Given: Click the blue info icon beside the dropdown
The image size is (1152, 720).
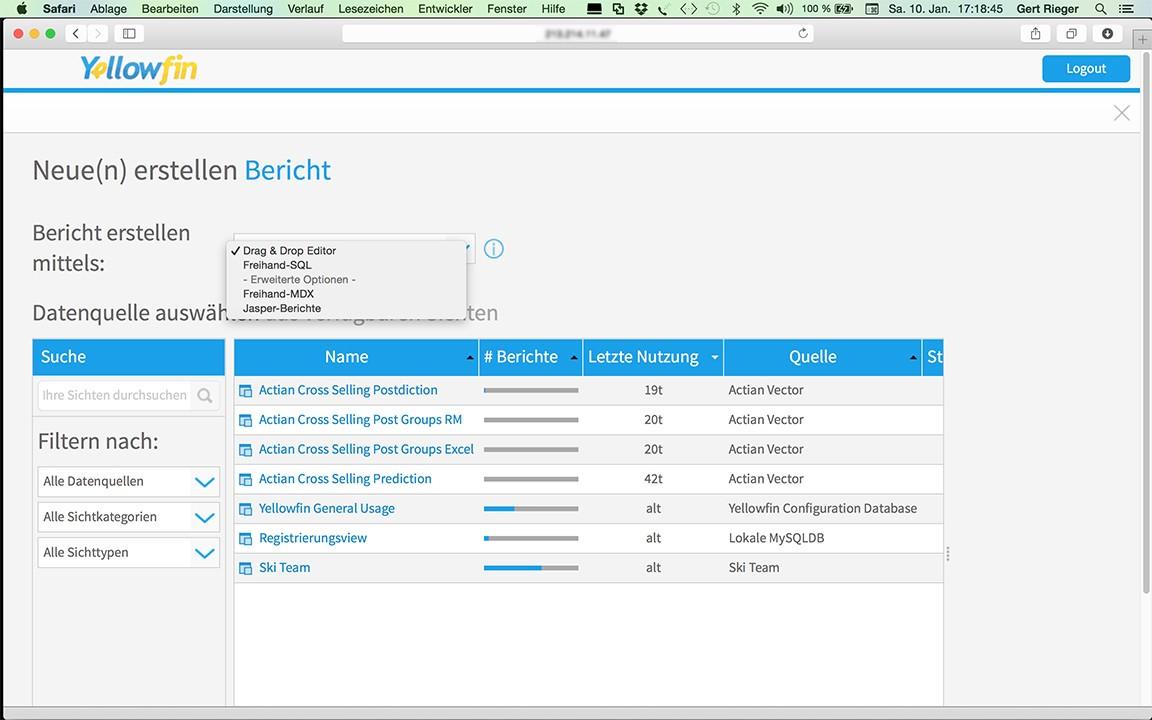Looking at the screenshot, I should point(494,249).
